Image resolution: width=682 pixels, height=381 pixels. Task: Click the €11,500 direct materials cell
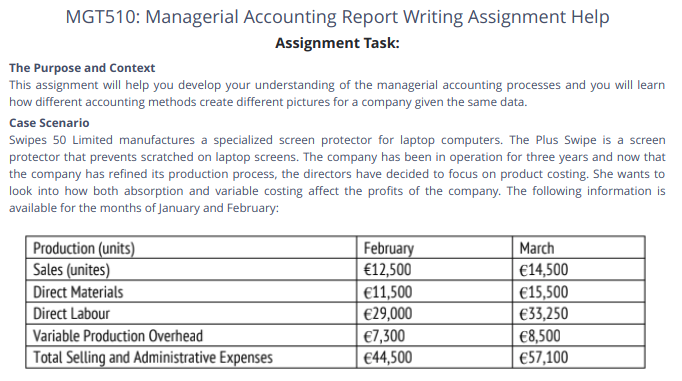(388, 292)
